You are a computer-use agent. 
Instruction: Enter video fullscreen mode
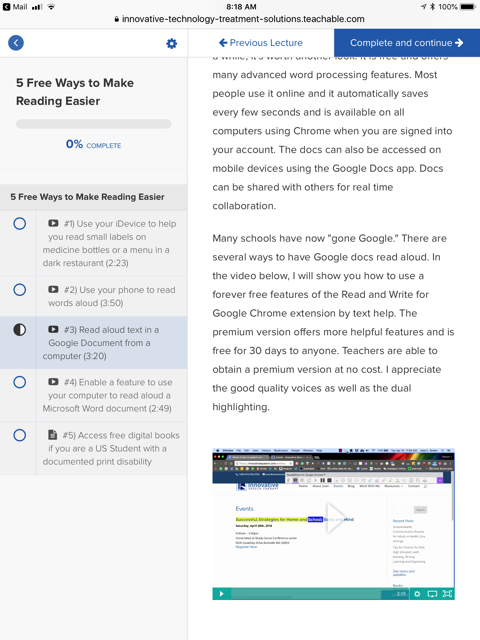(448, 594)
